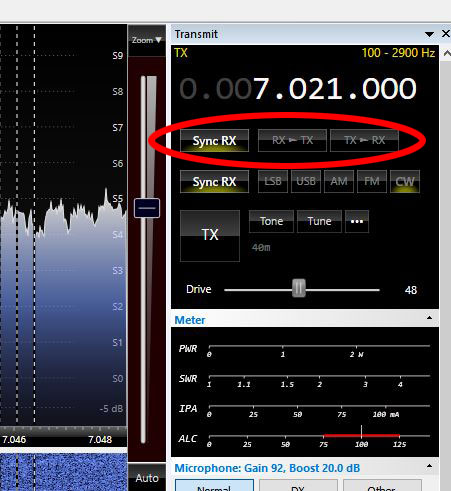This screenshot has width=451, height=491.
Task: Click the 7.048 frequency axis label
Action: pos(100,439)
